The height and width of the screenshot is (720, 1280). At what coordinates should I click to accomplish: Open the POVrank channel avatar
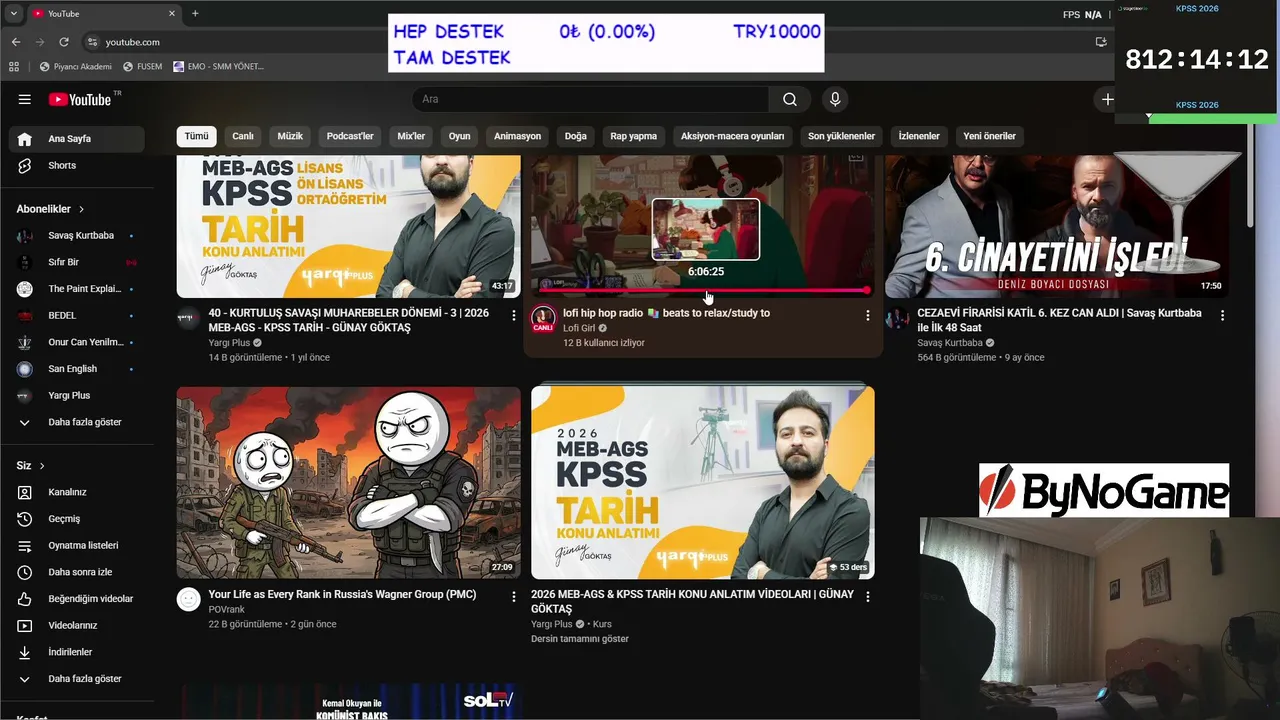(x=188, y=599)
